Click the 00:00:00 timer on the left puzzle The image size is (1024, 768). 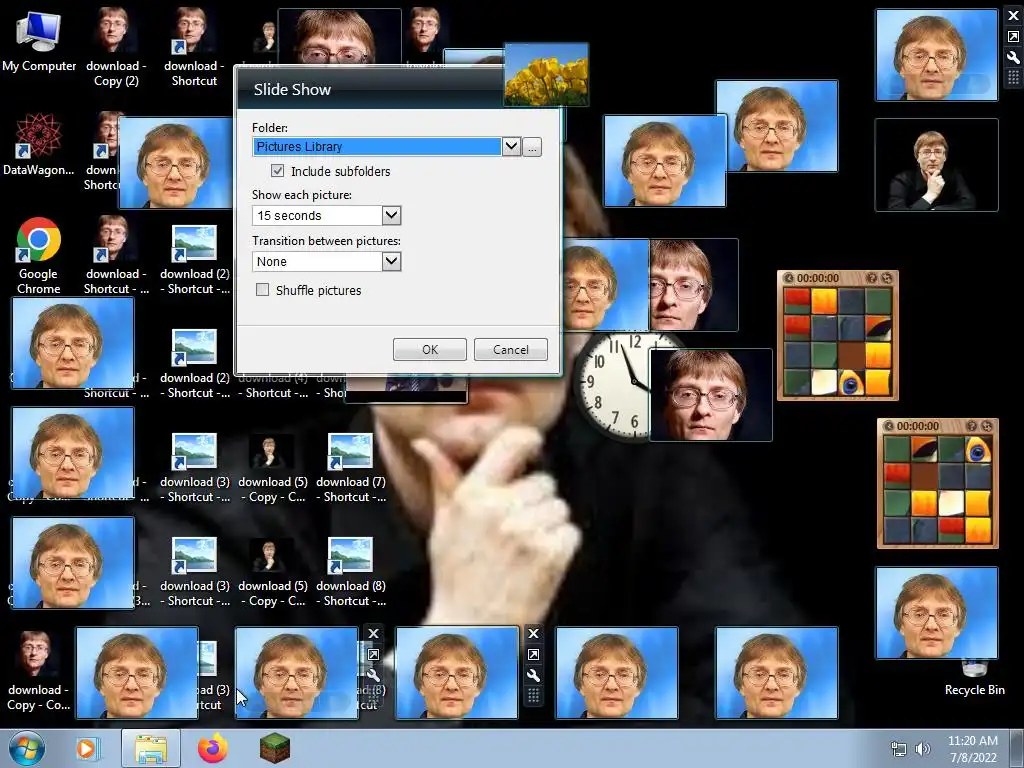click(x=818, y=278)
